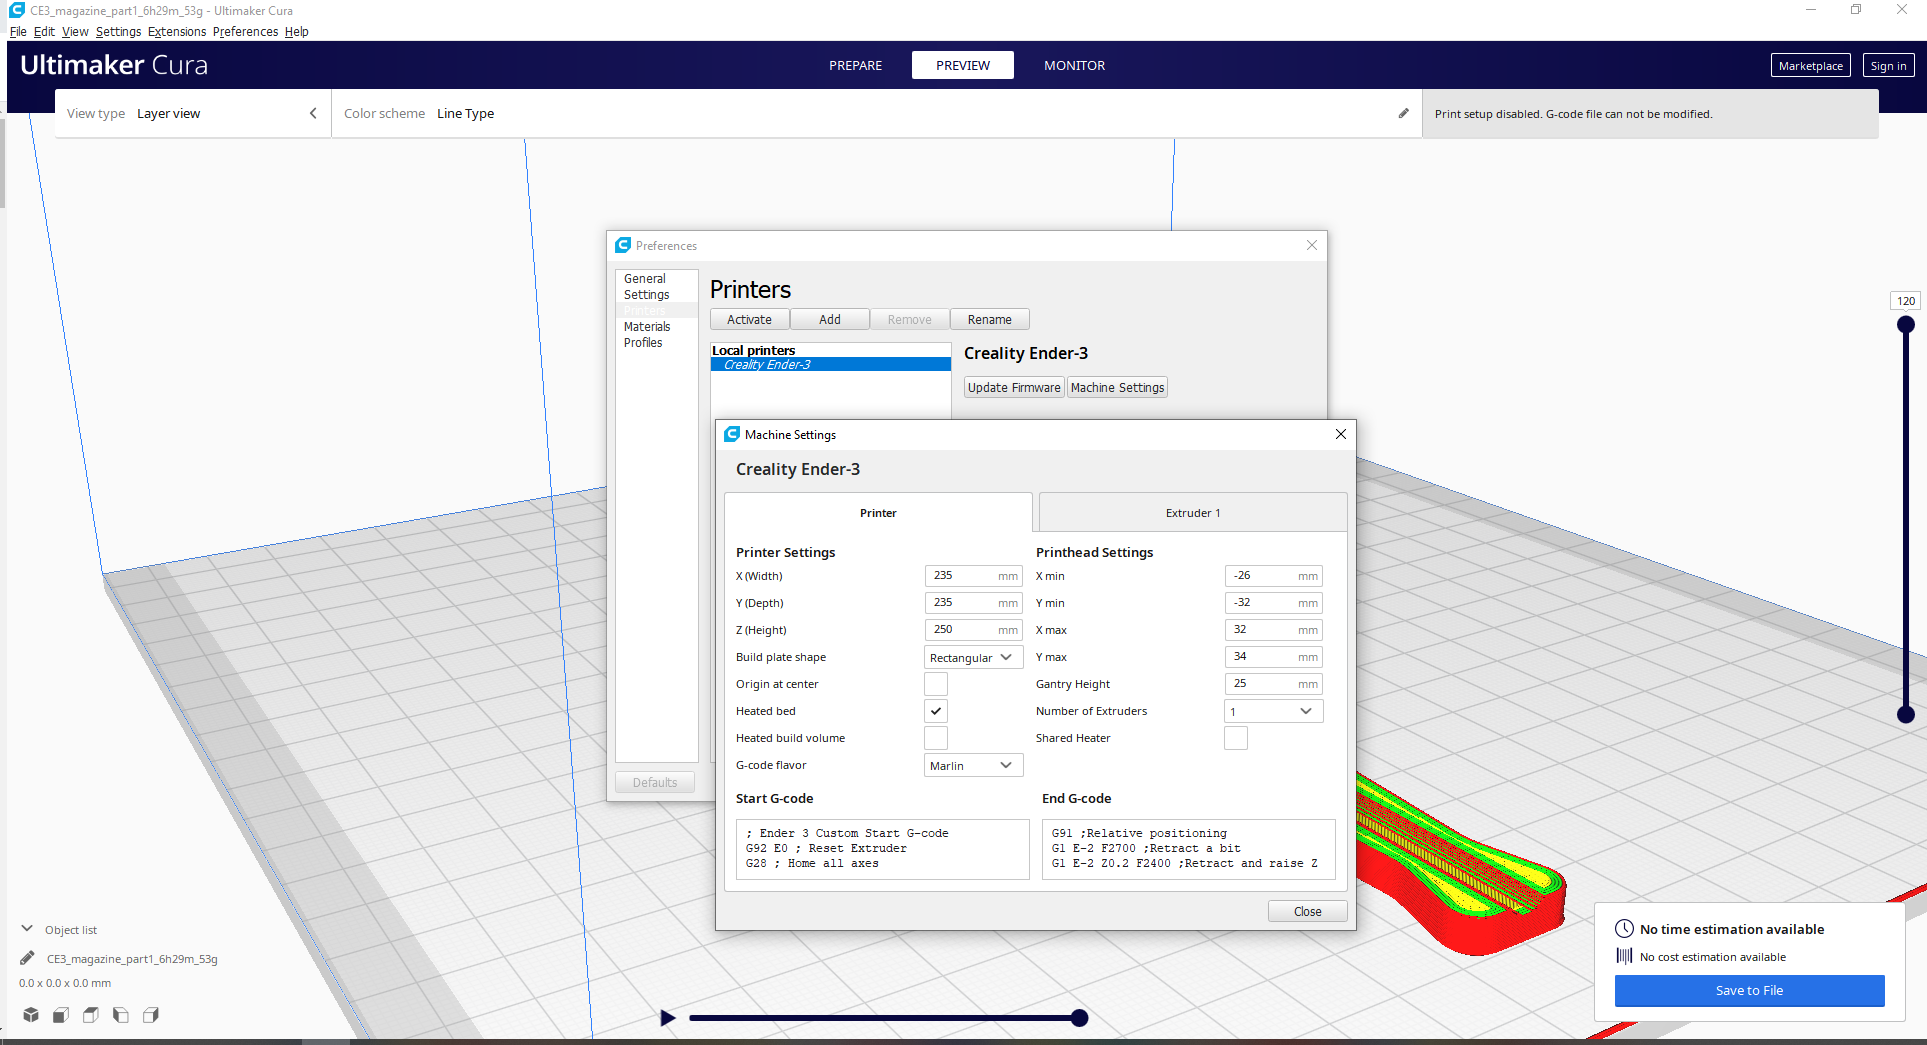
Task: Open the Edit menu
Action: point(44,31)
